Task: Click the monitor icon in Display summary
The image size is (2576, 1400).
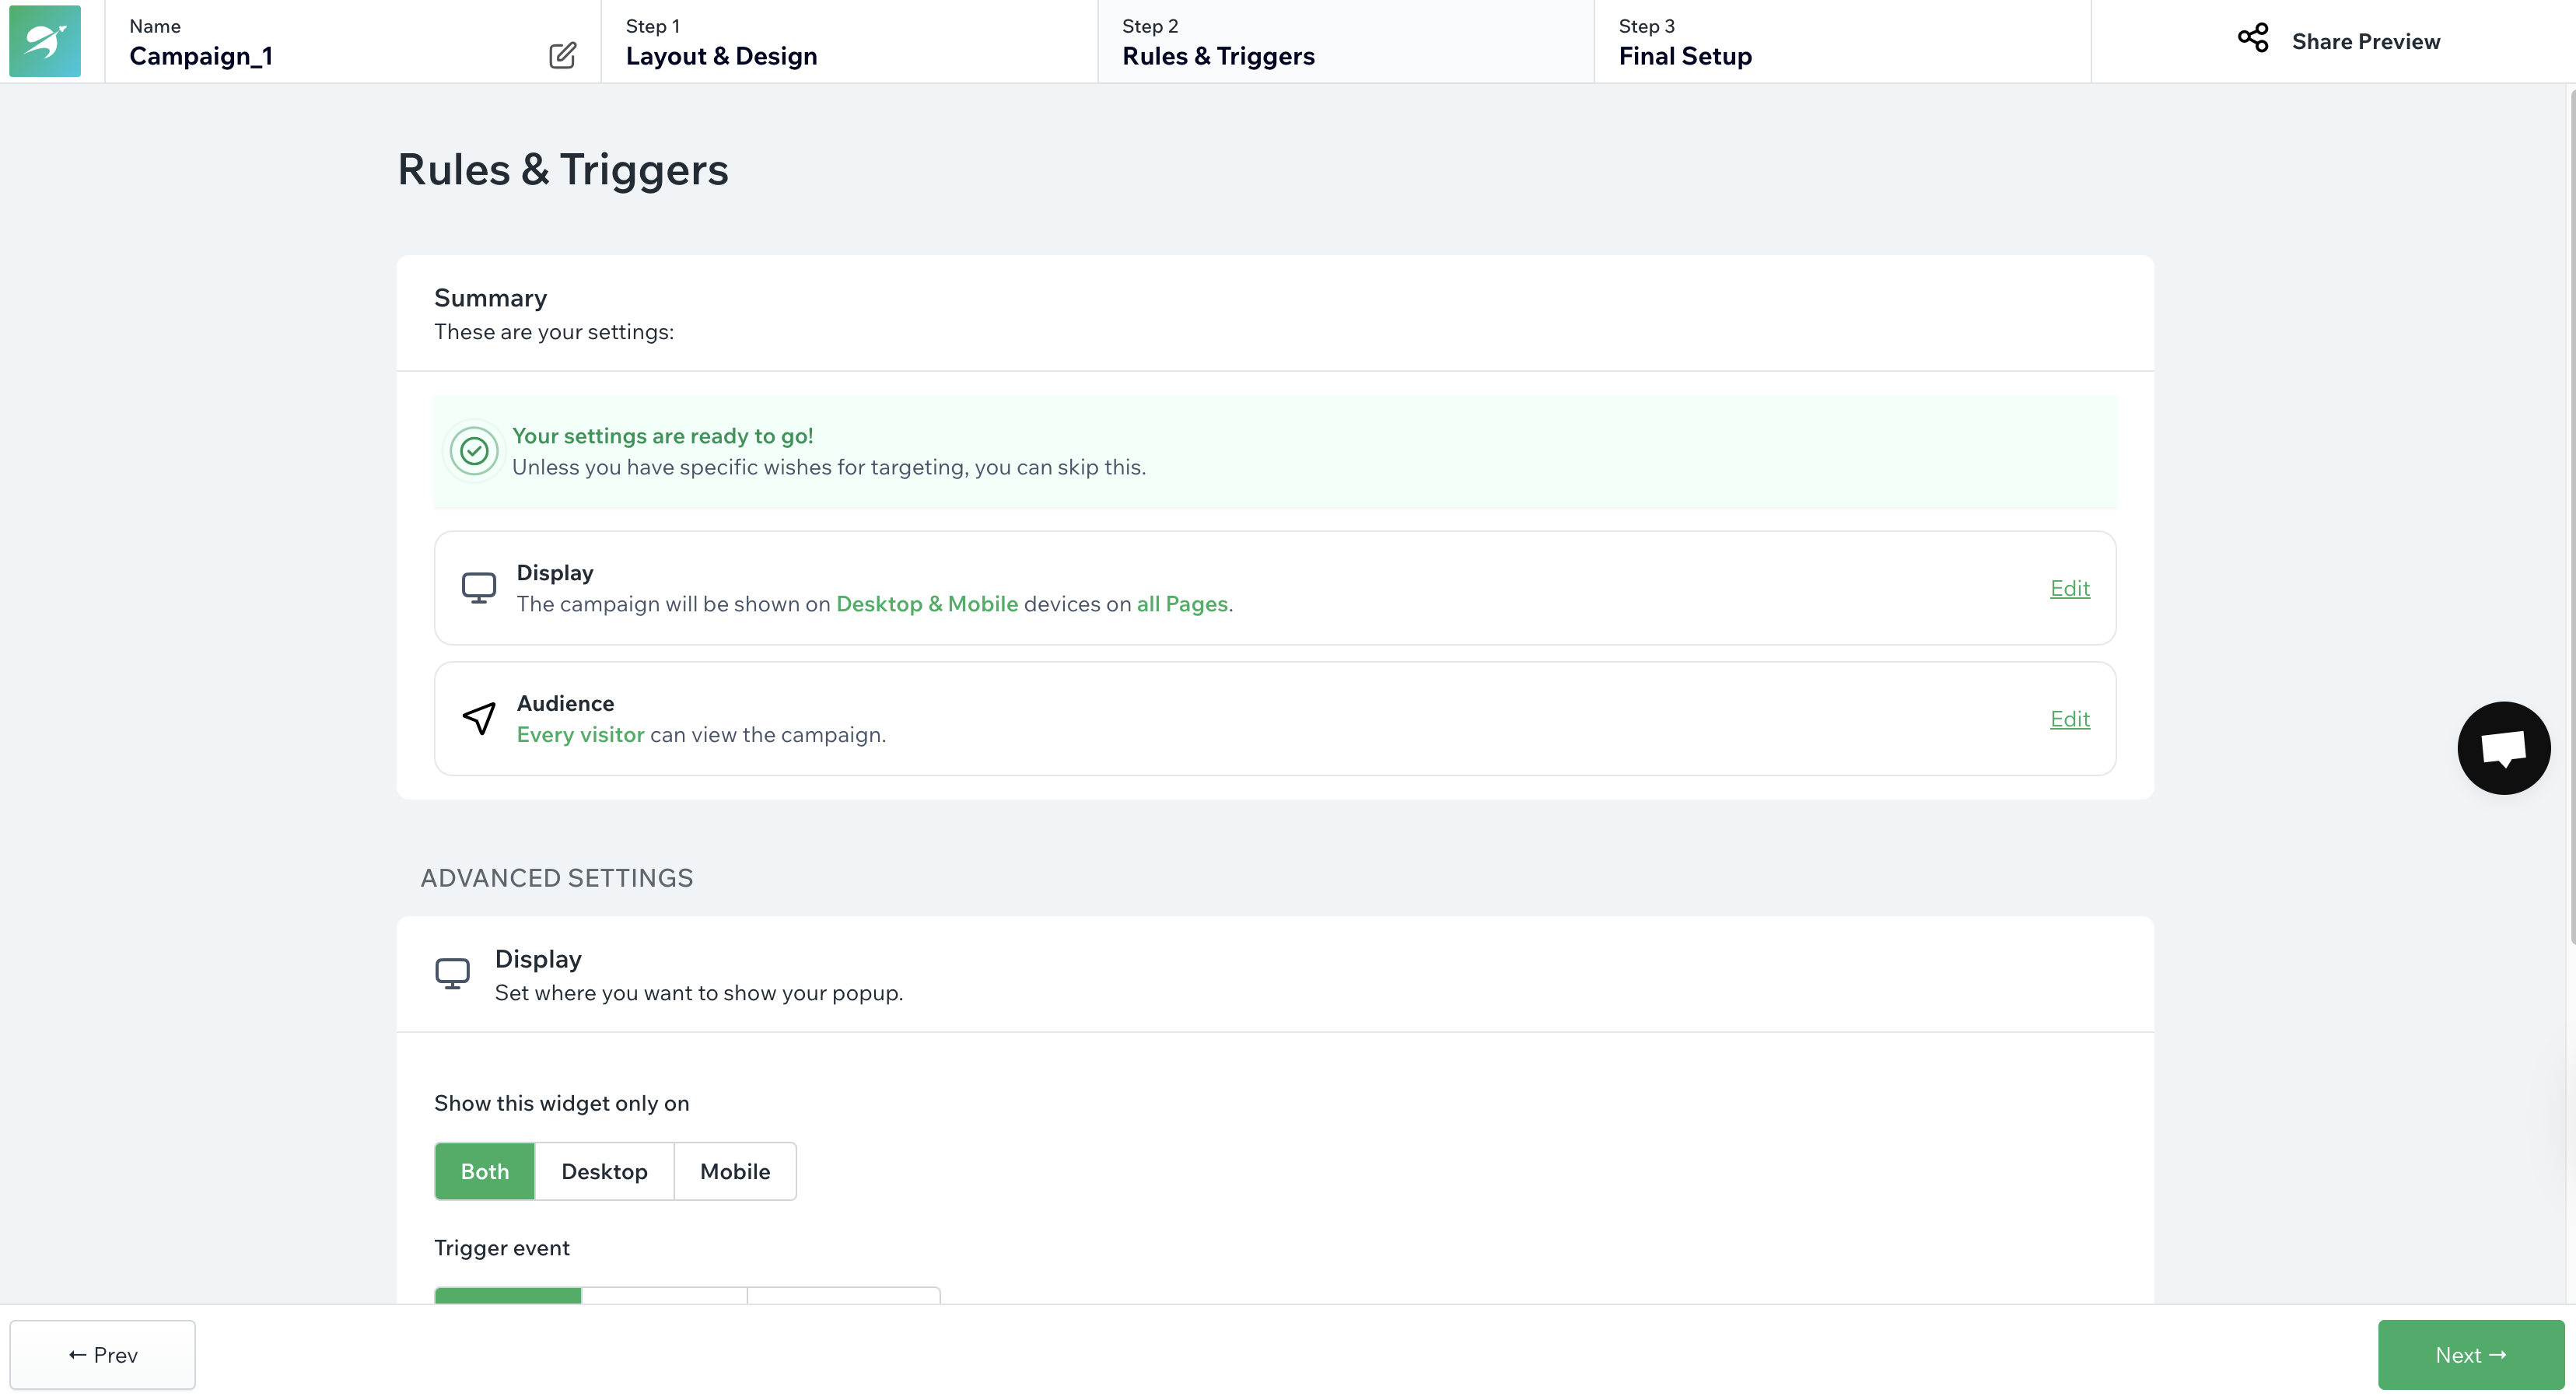Action: coord(479,588)
